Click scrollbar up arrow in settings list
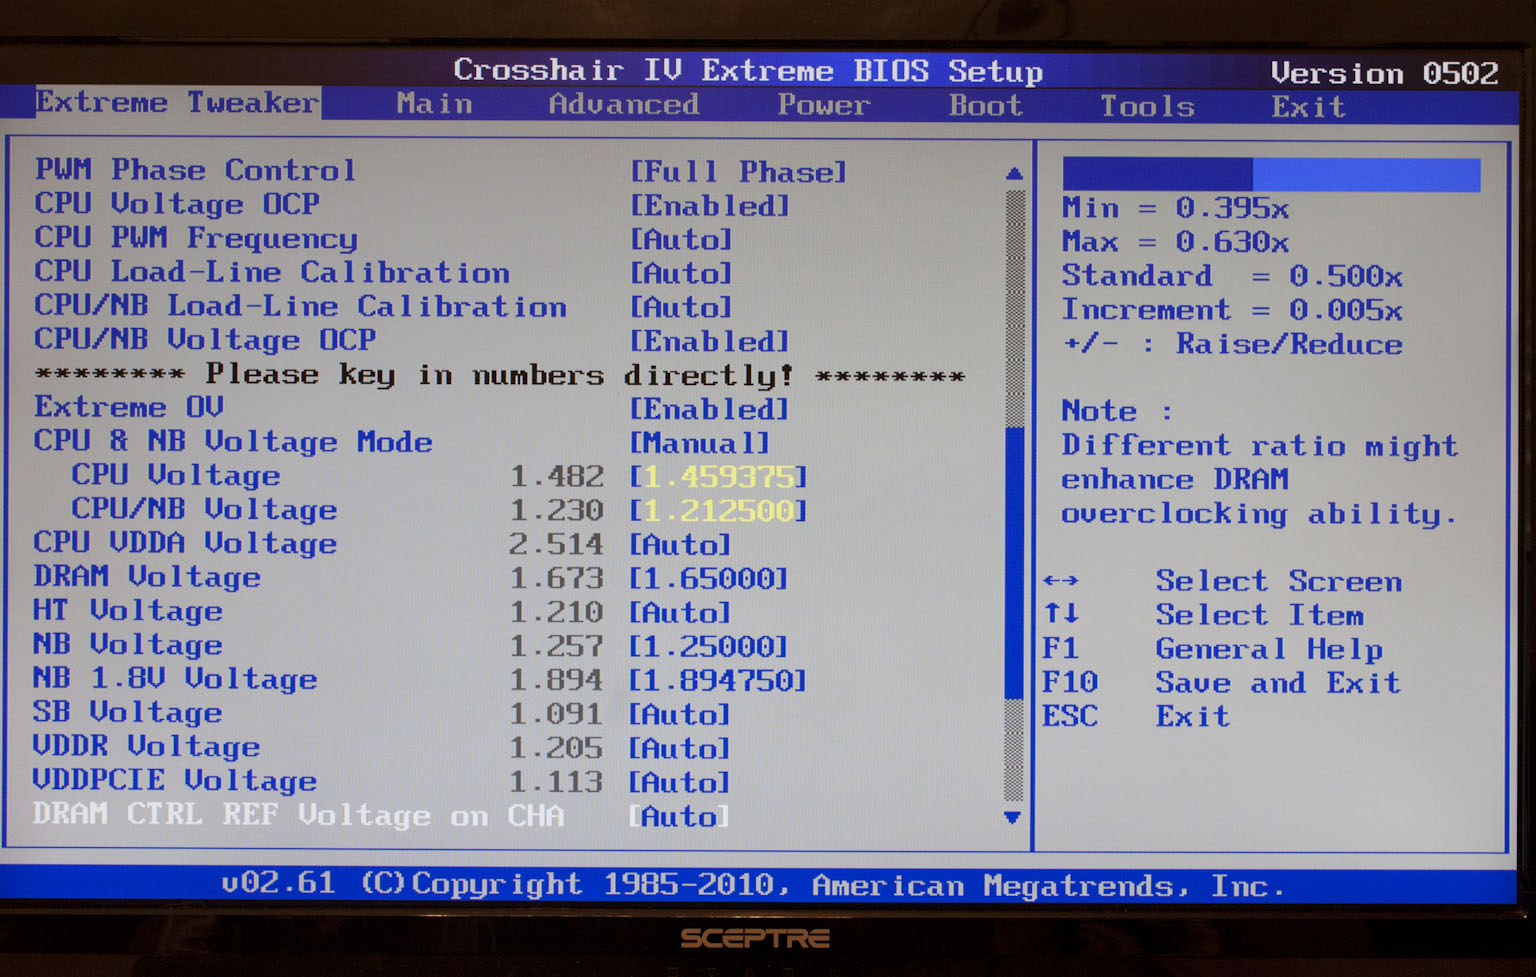Viewport: 1536px width, 977px height. point(1014,174)
